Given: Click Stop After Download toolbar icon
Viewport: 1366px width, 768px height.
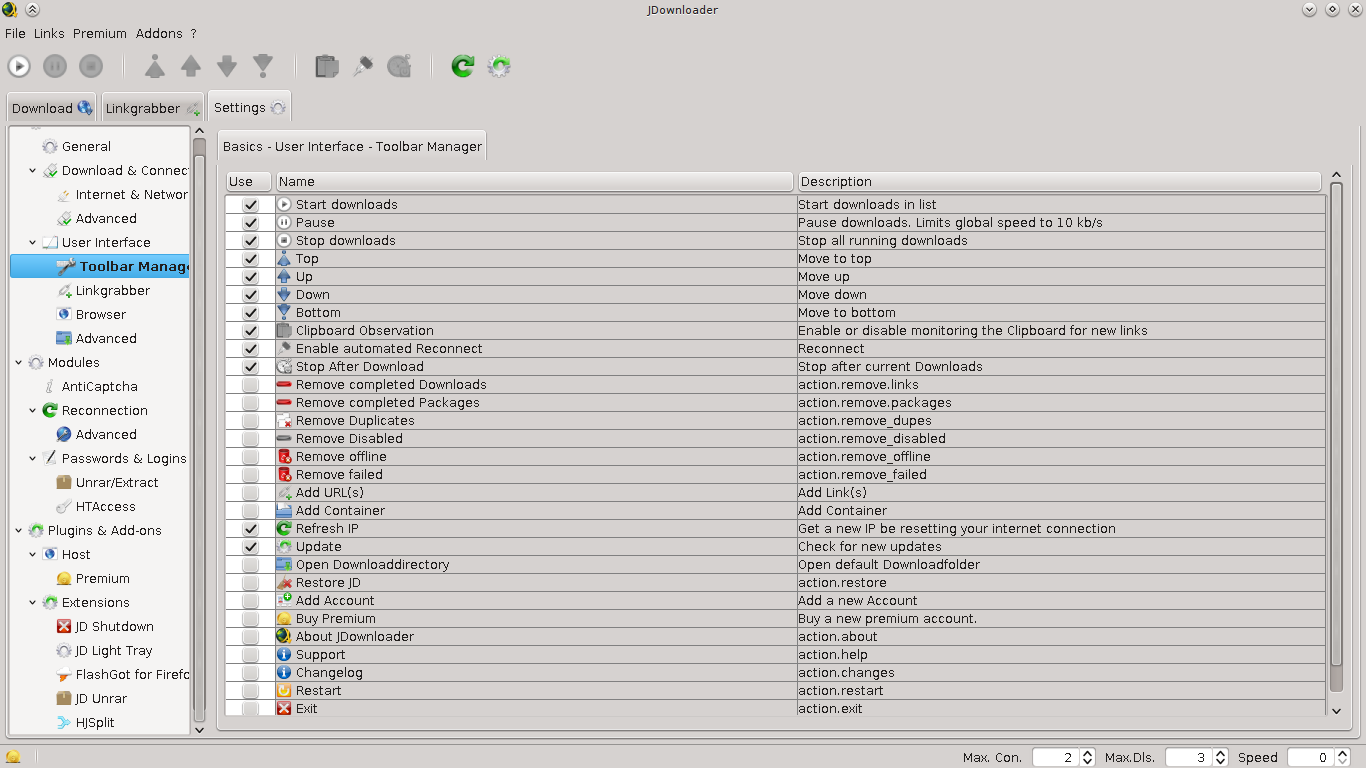Looking at the screenshot, I should (399, 66).
